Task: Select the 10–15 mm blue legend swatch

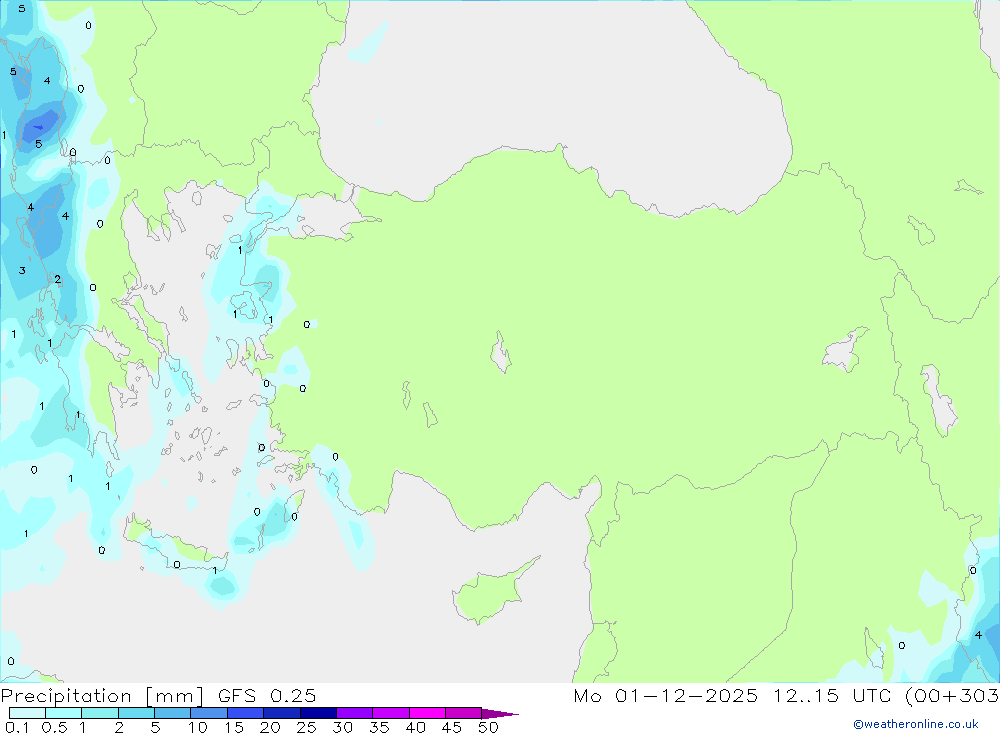Action: (209, 713)
